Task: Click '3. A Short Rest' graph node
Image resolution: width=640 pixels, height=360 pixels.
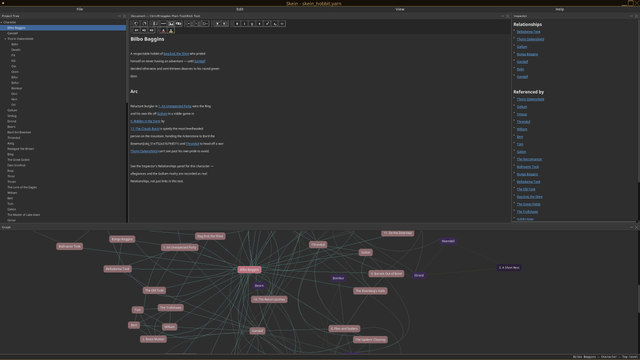Action: pos(509,268)
